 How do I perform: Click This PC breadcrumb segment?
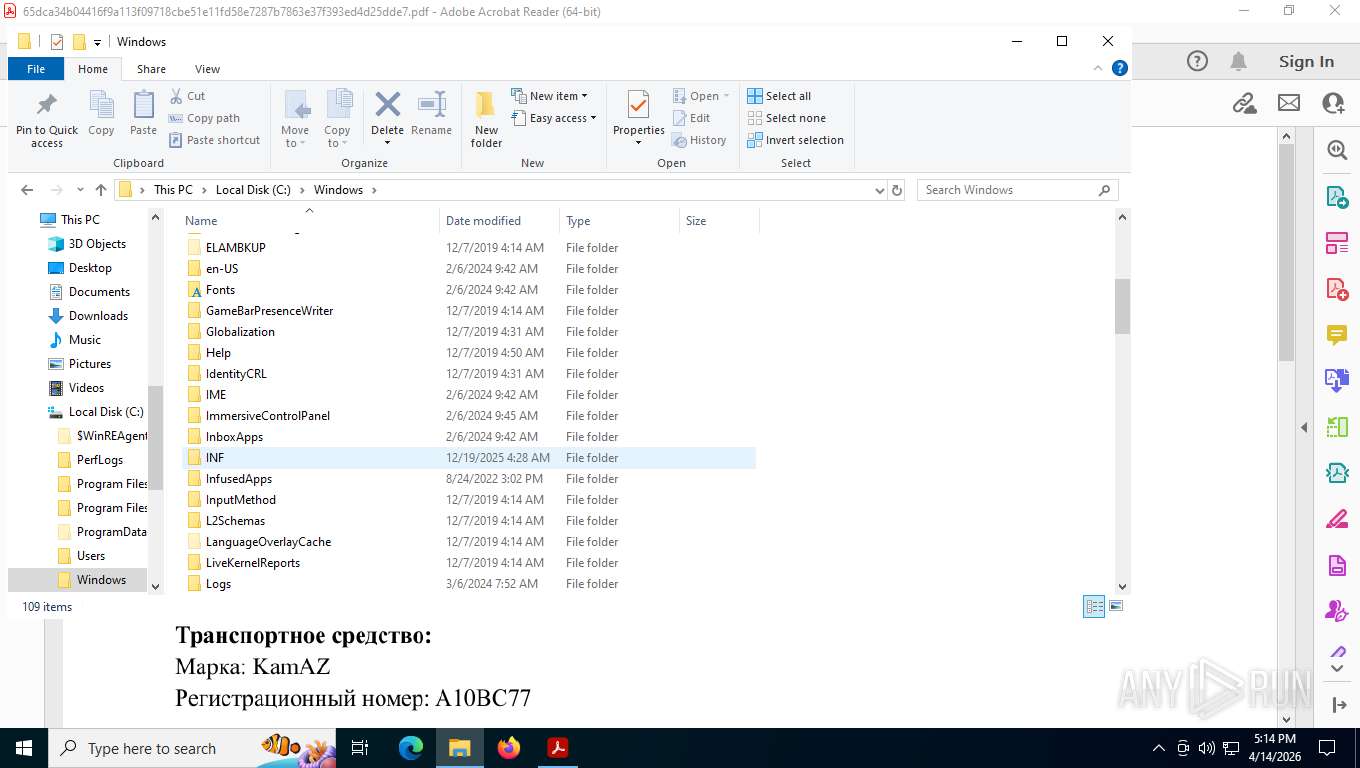coord(173,190)
